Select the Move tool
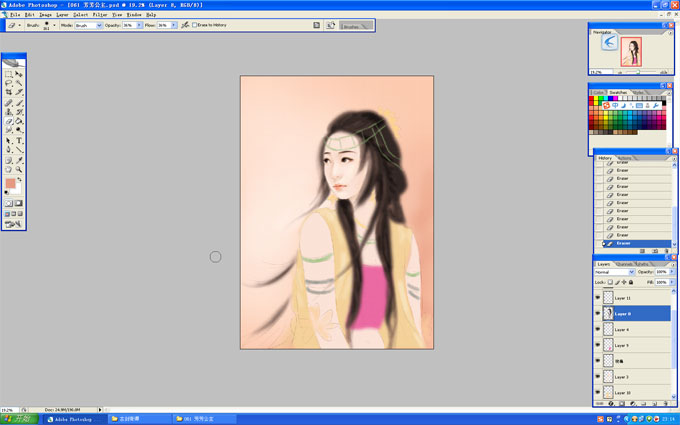680x425 pixels. (x=19, y=74)
